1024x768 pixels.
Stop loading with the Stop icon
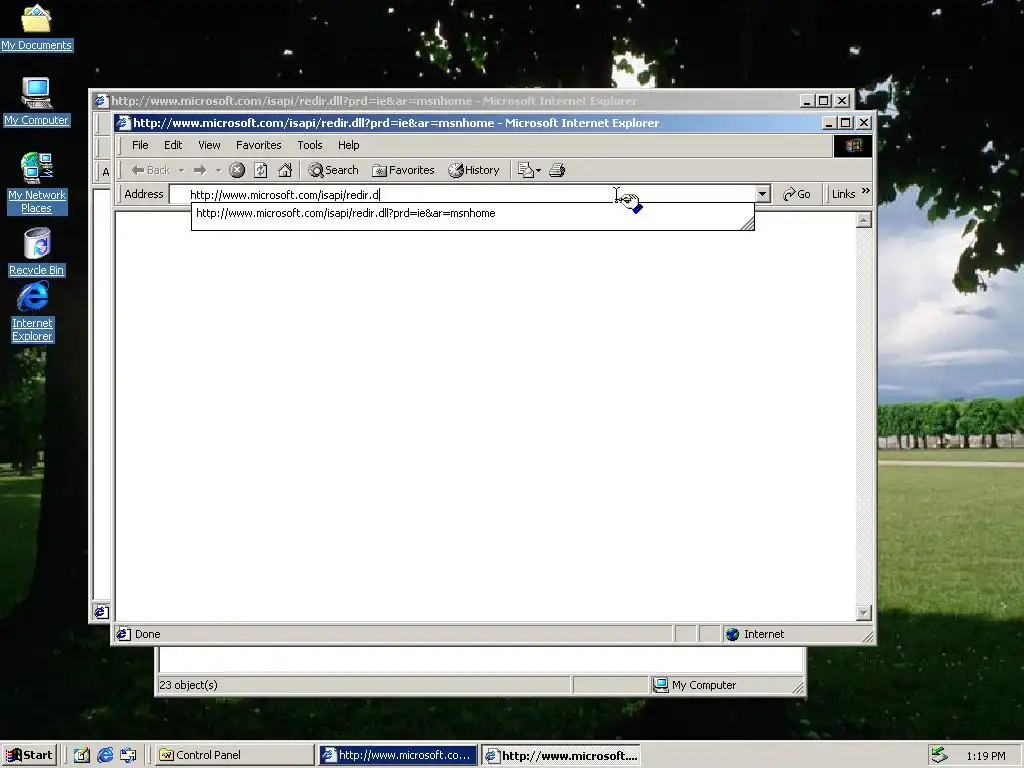237,170
